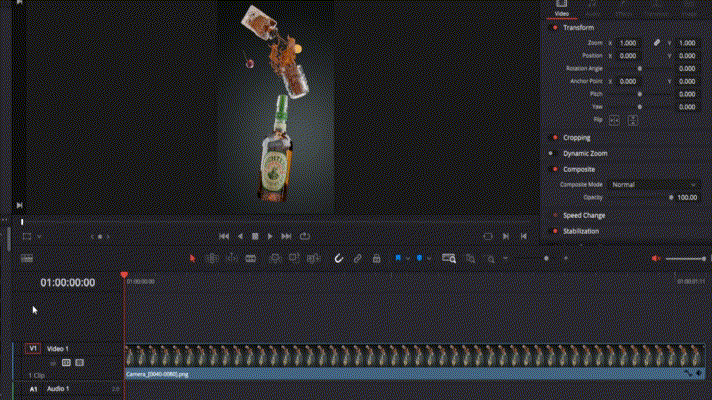Click the Replace Clip toolbar icon

point(313,258)
